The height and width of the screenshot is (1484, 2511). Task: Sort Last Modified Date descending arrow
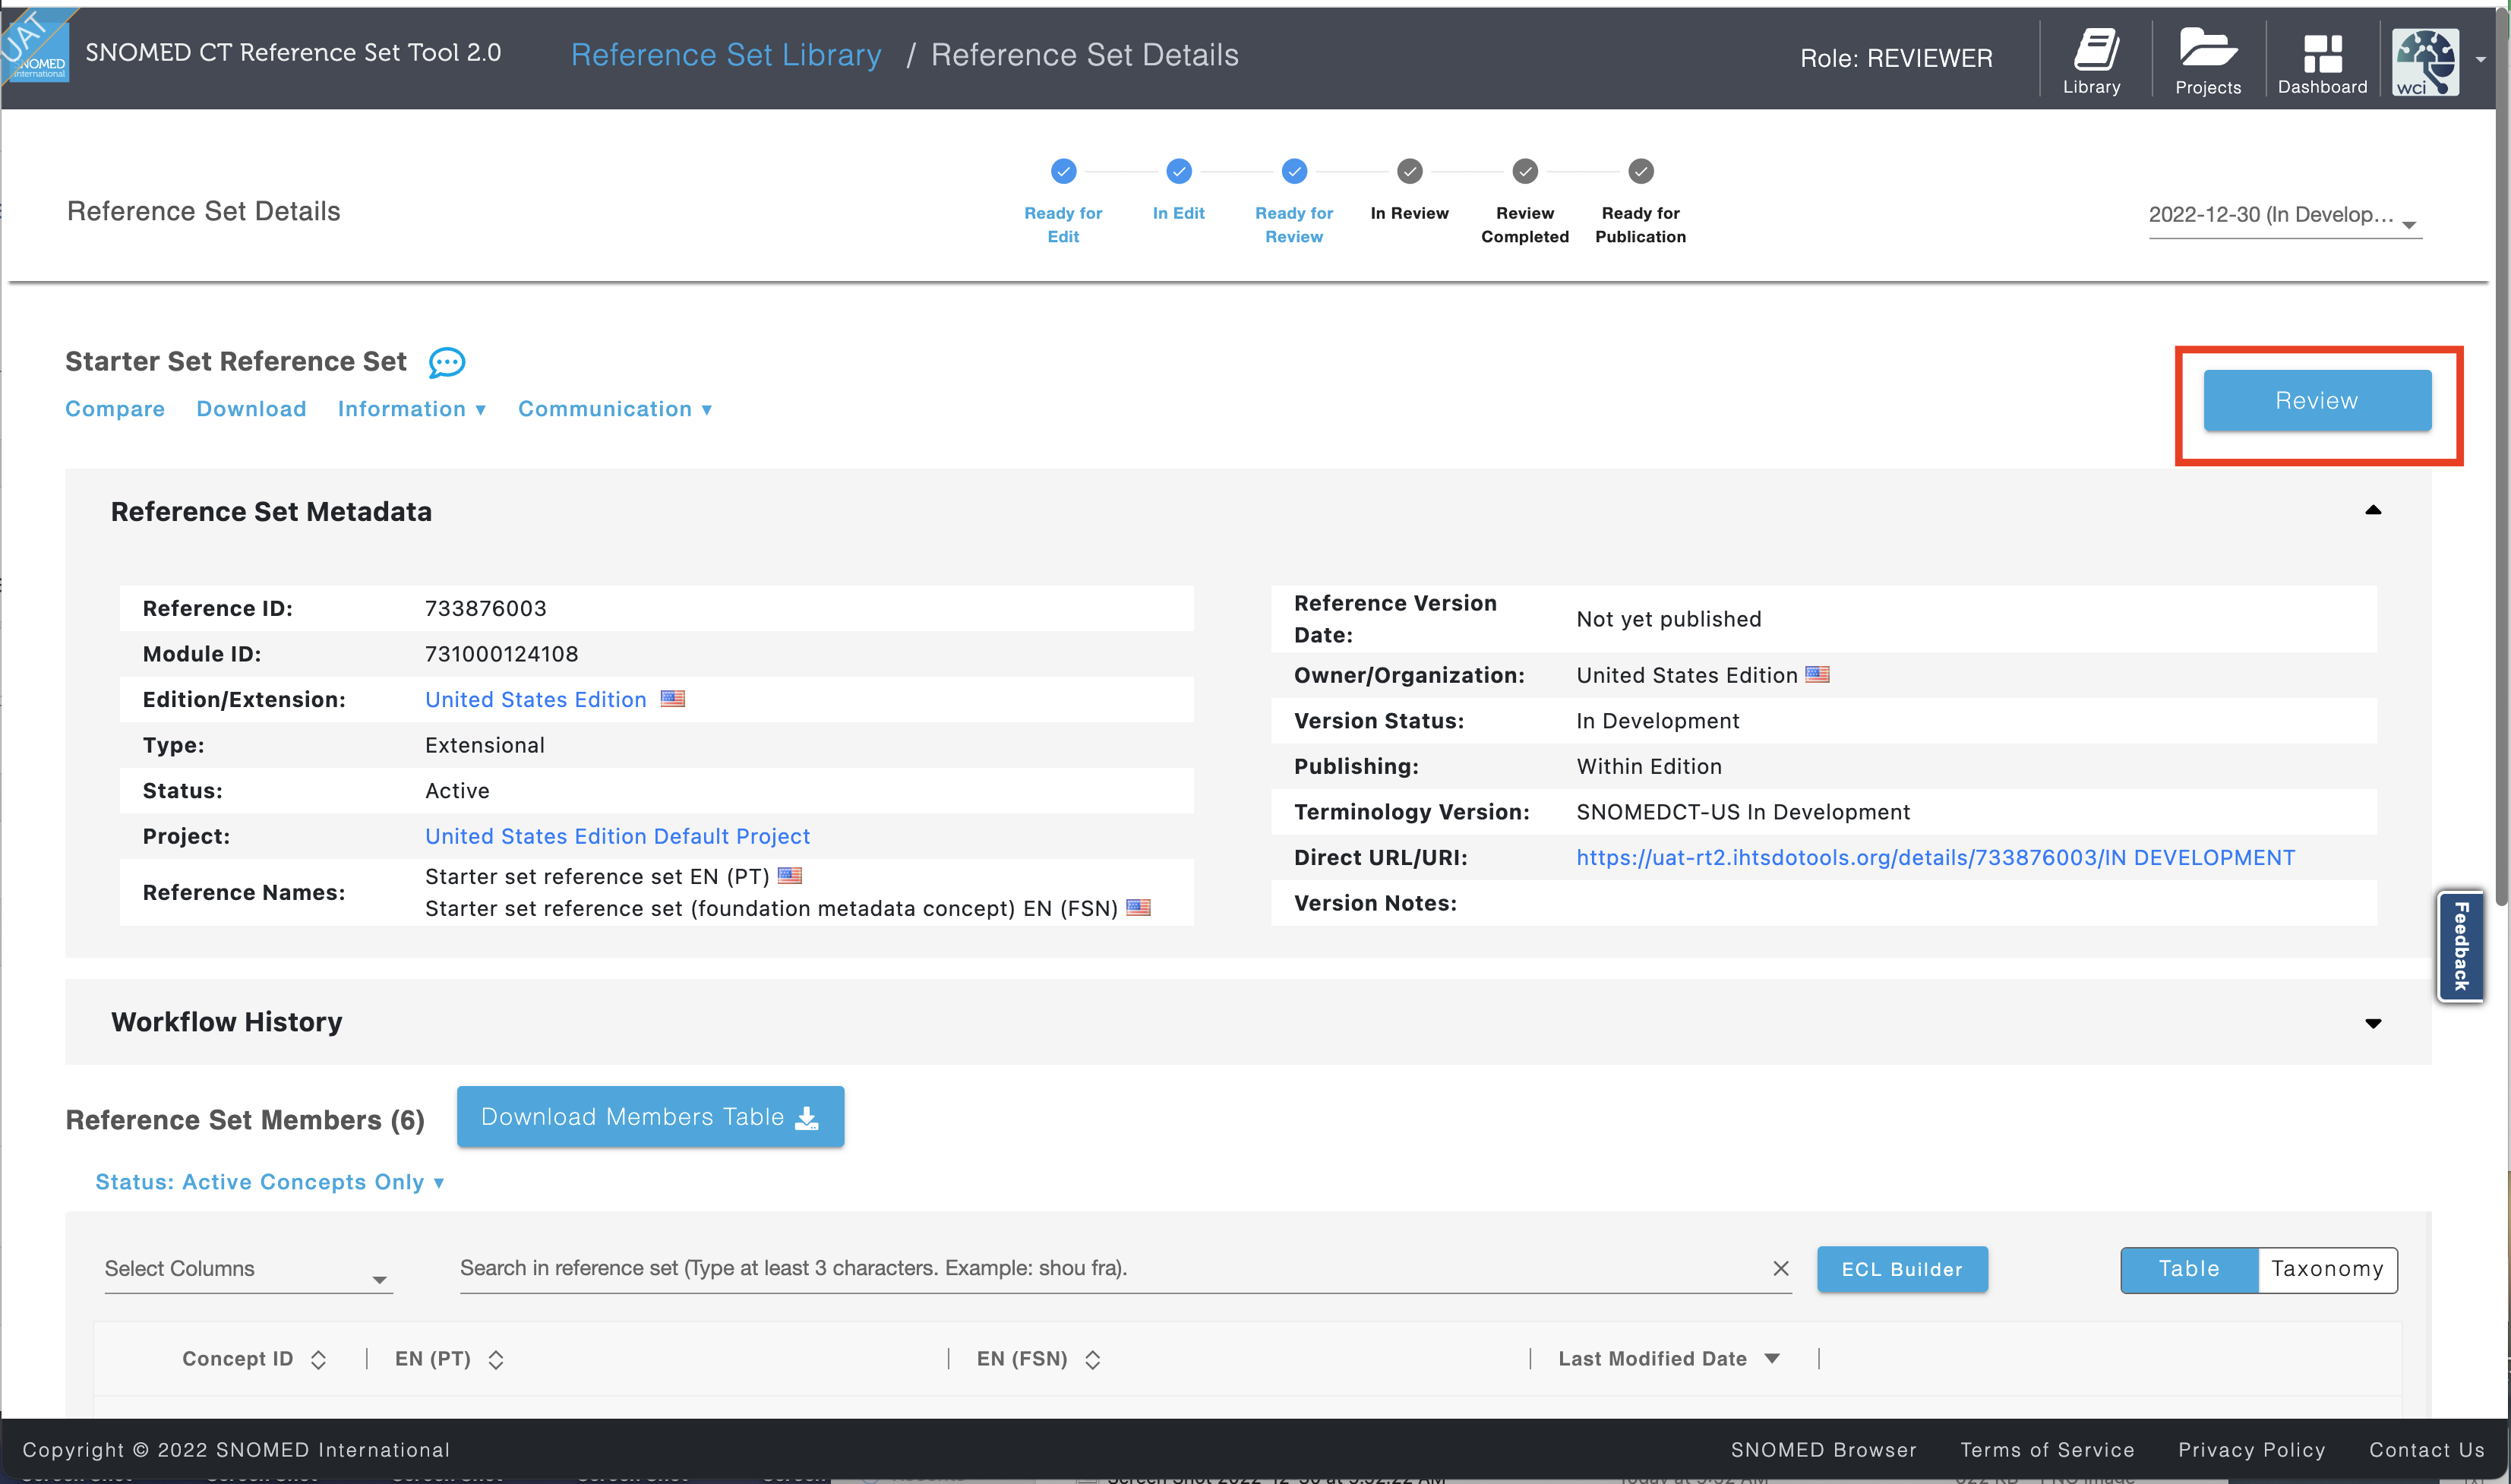tap(1772, 1358)
